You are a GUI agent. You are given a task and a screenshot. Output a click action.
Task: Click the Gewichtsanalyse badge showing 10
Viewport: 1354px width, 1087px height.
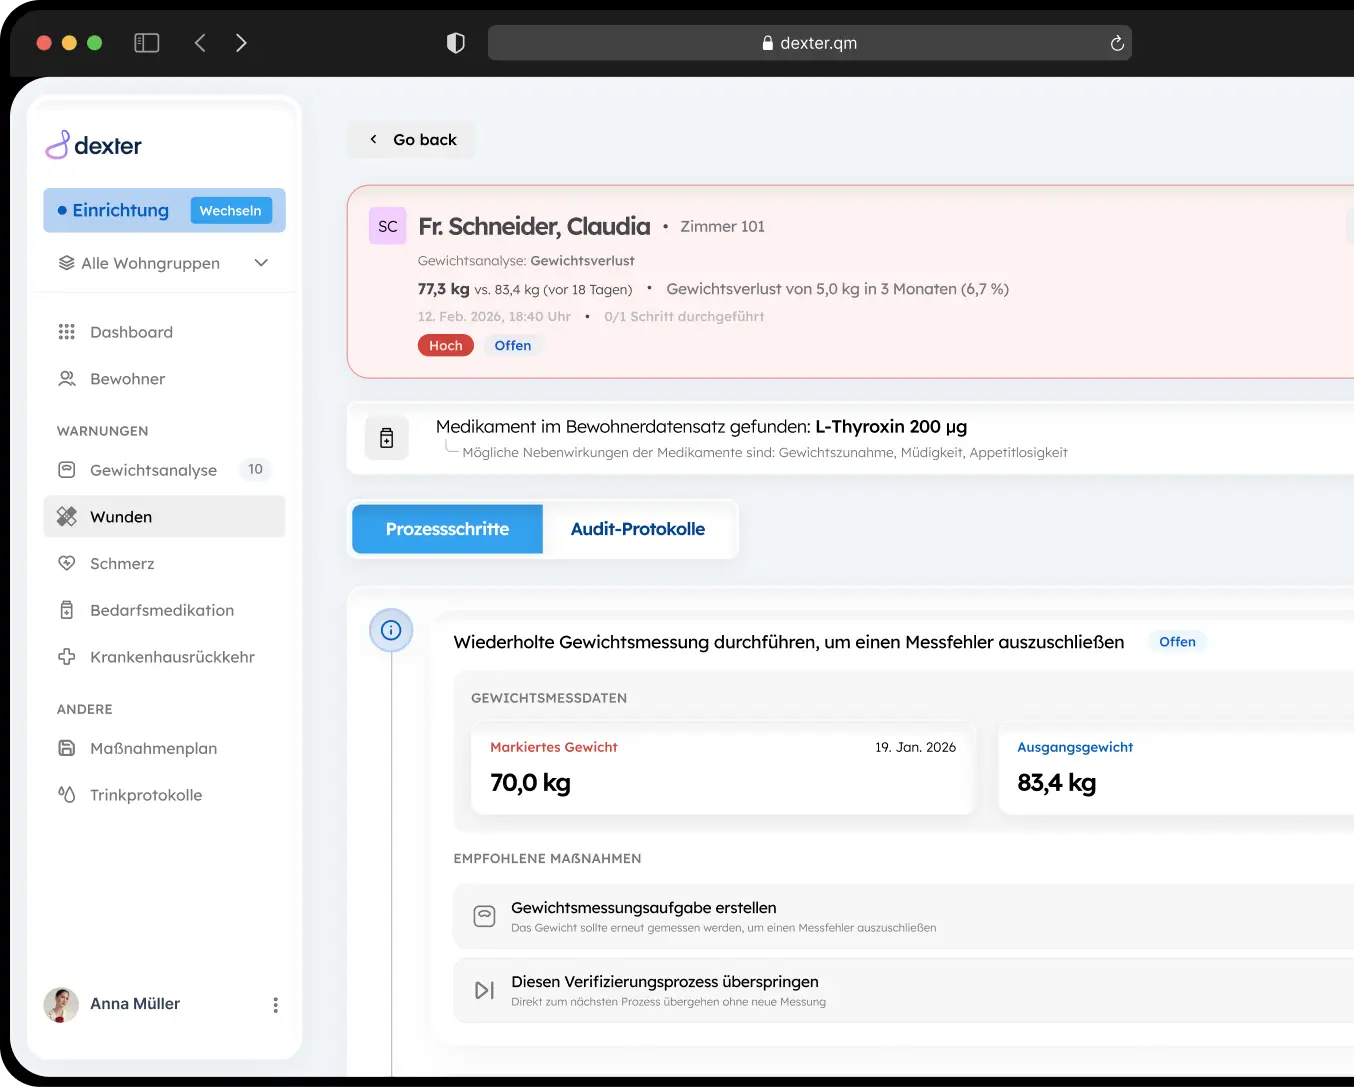(255, 470)
